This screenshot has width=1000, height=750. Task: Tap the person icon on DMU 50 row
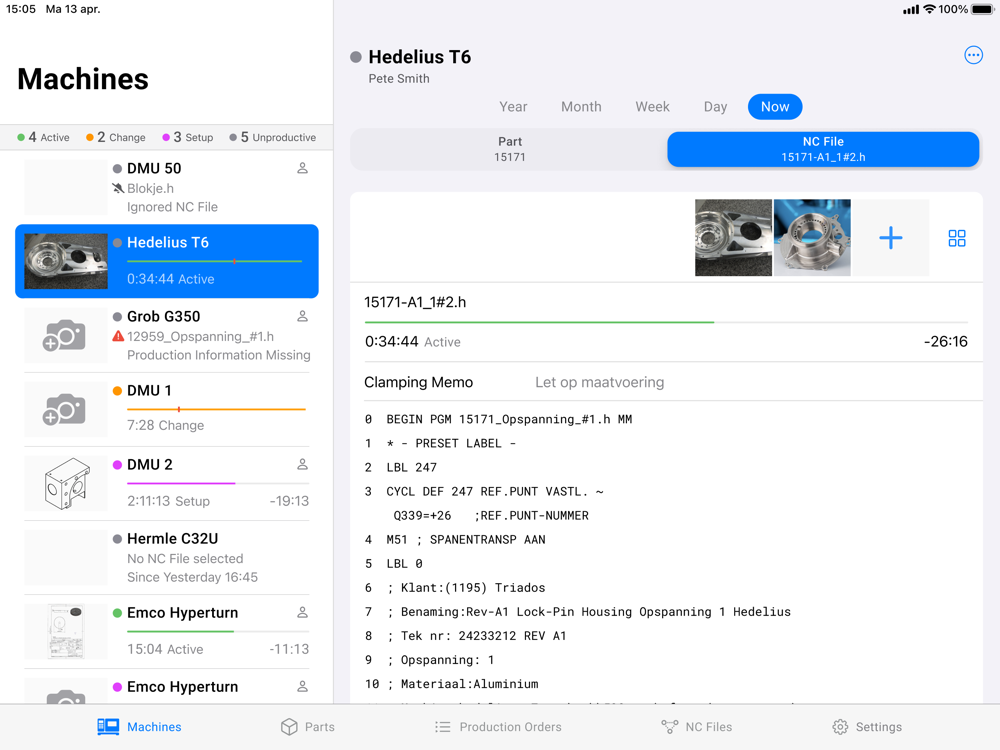pyautogui.click(x=302, y=168)
